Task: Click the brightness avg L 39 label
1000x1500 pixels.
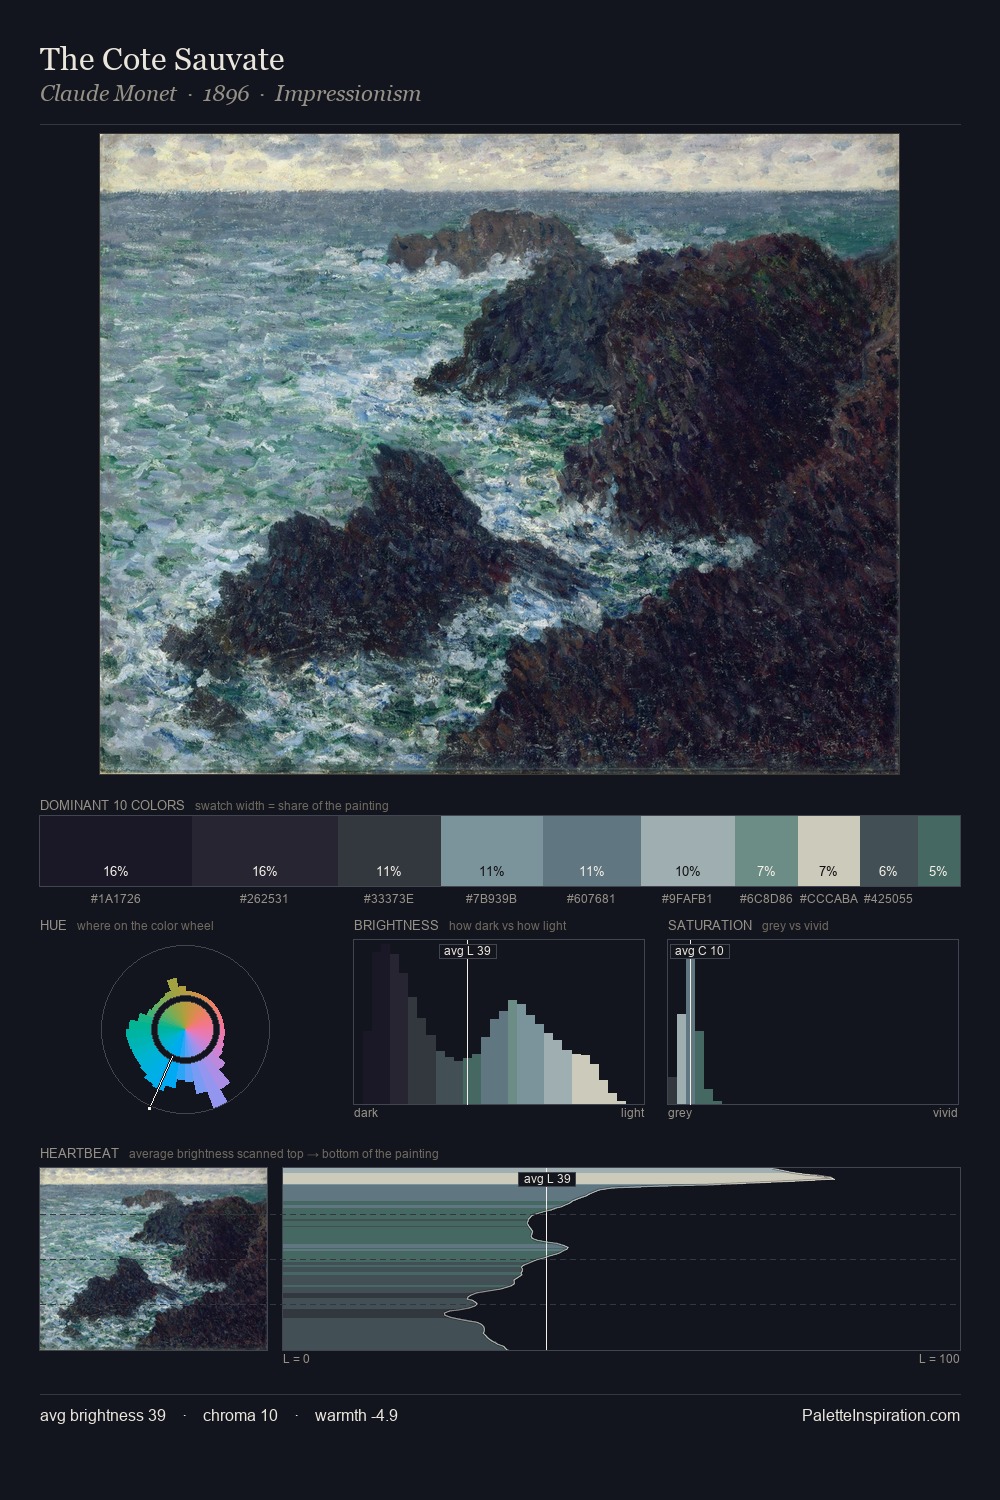Action: [467, 951]
